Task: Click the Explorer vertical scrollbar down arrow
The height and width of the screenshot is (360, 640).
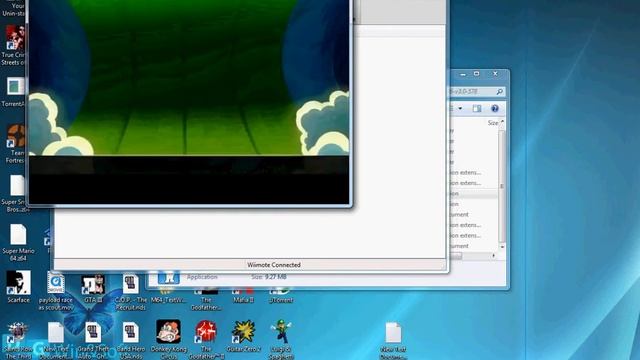Action: click(502, 247)
